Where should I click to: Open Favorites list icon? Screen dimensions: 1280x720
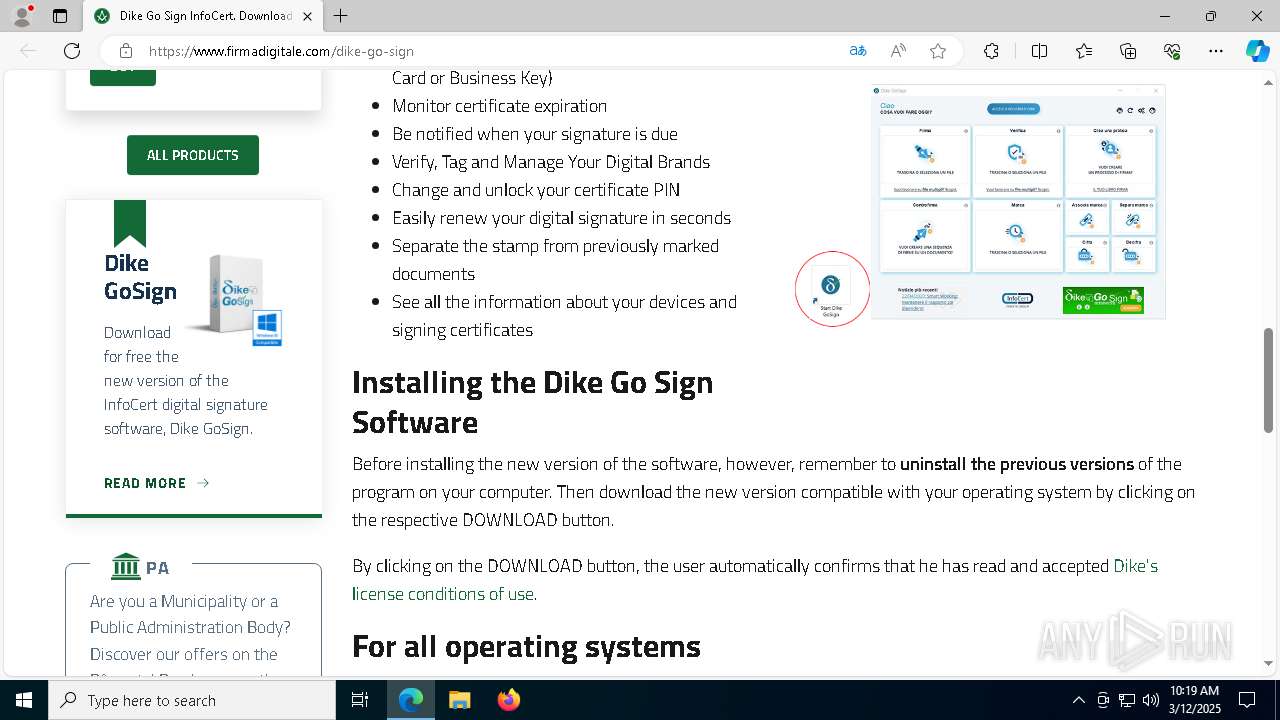coord(1084,51)
